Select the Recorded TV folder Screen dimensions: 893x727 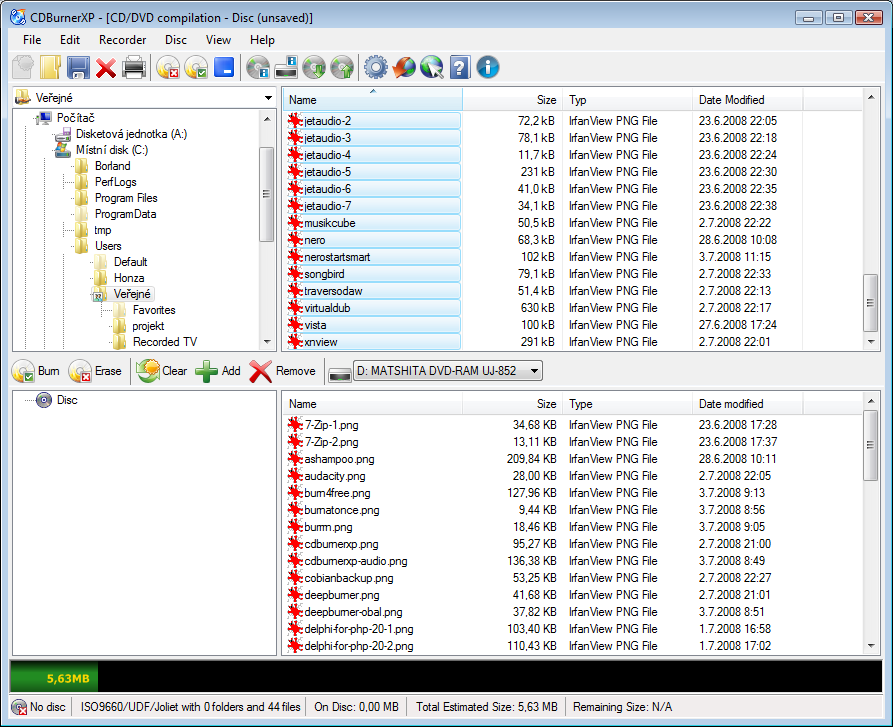(165, 342)
